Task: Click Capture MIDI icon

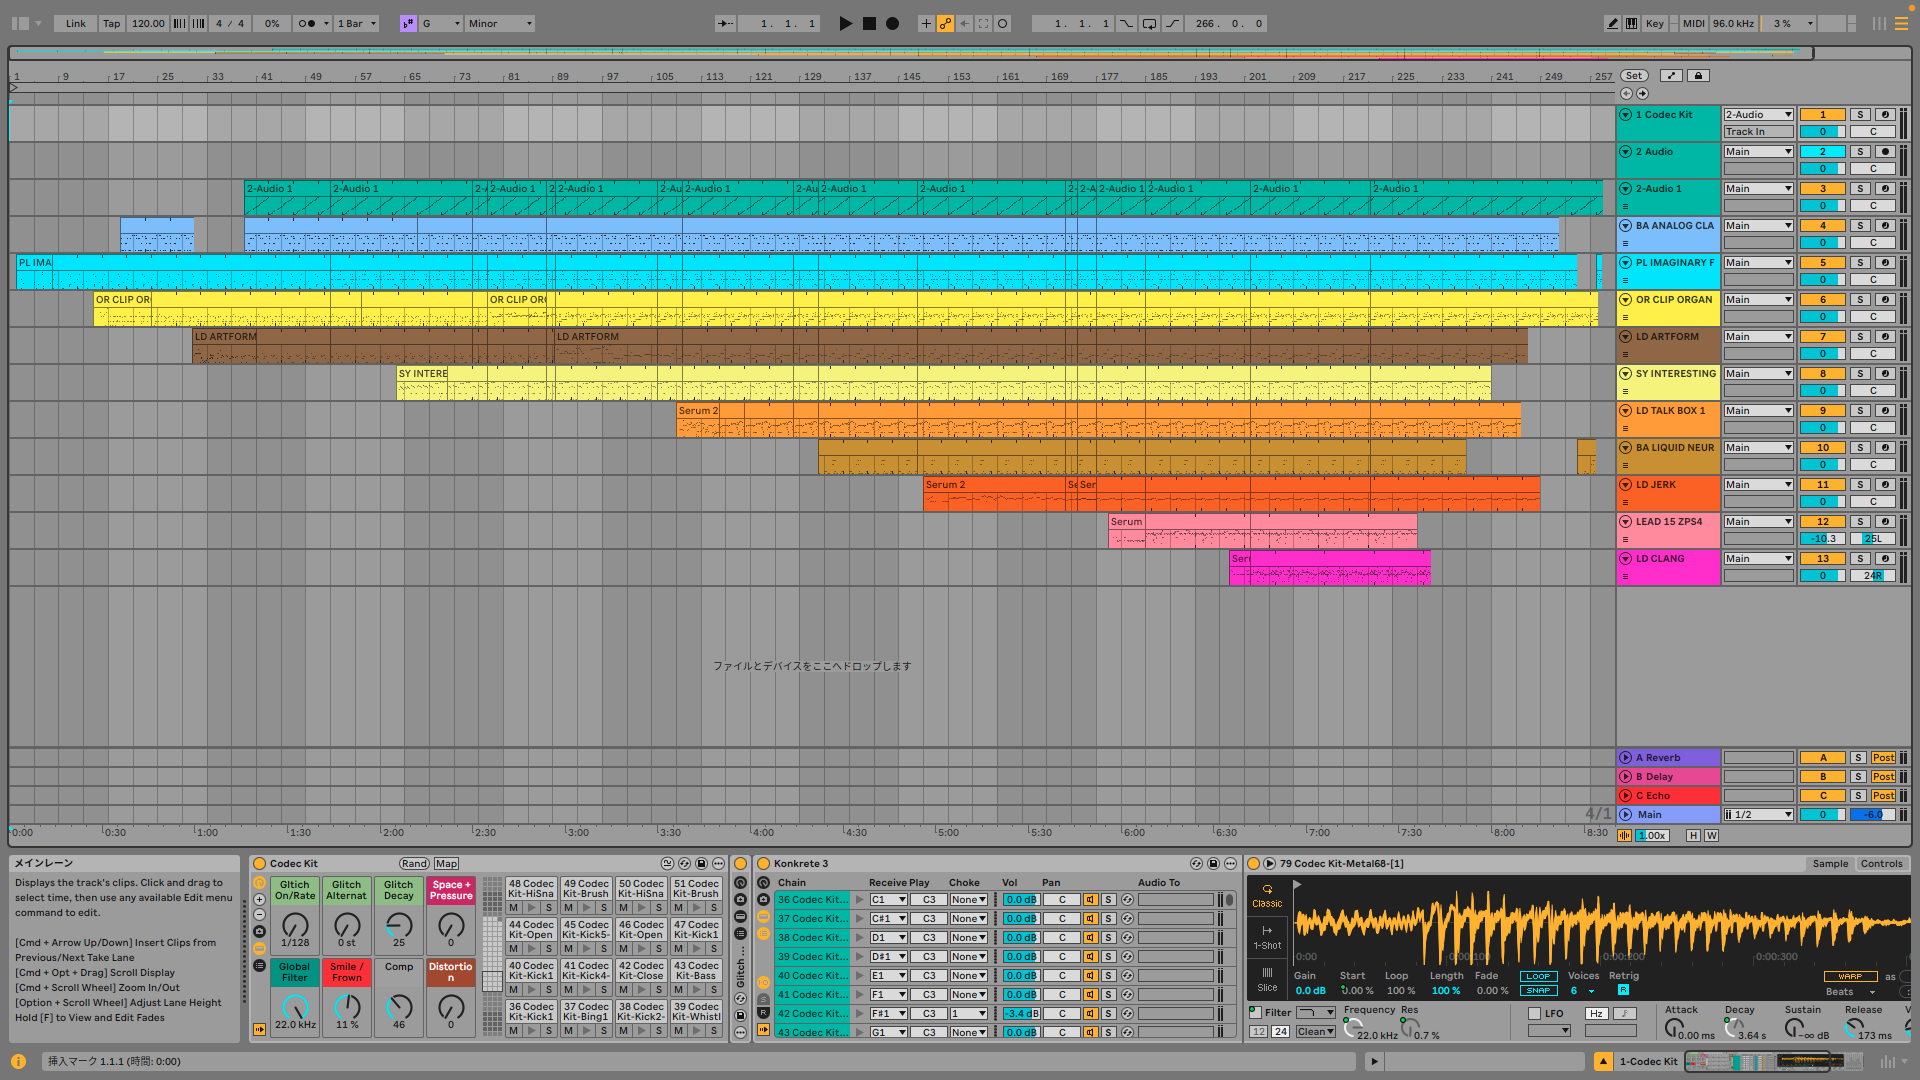Action: tap(984, 23)
